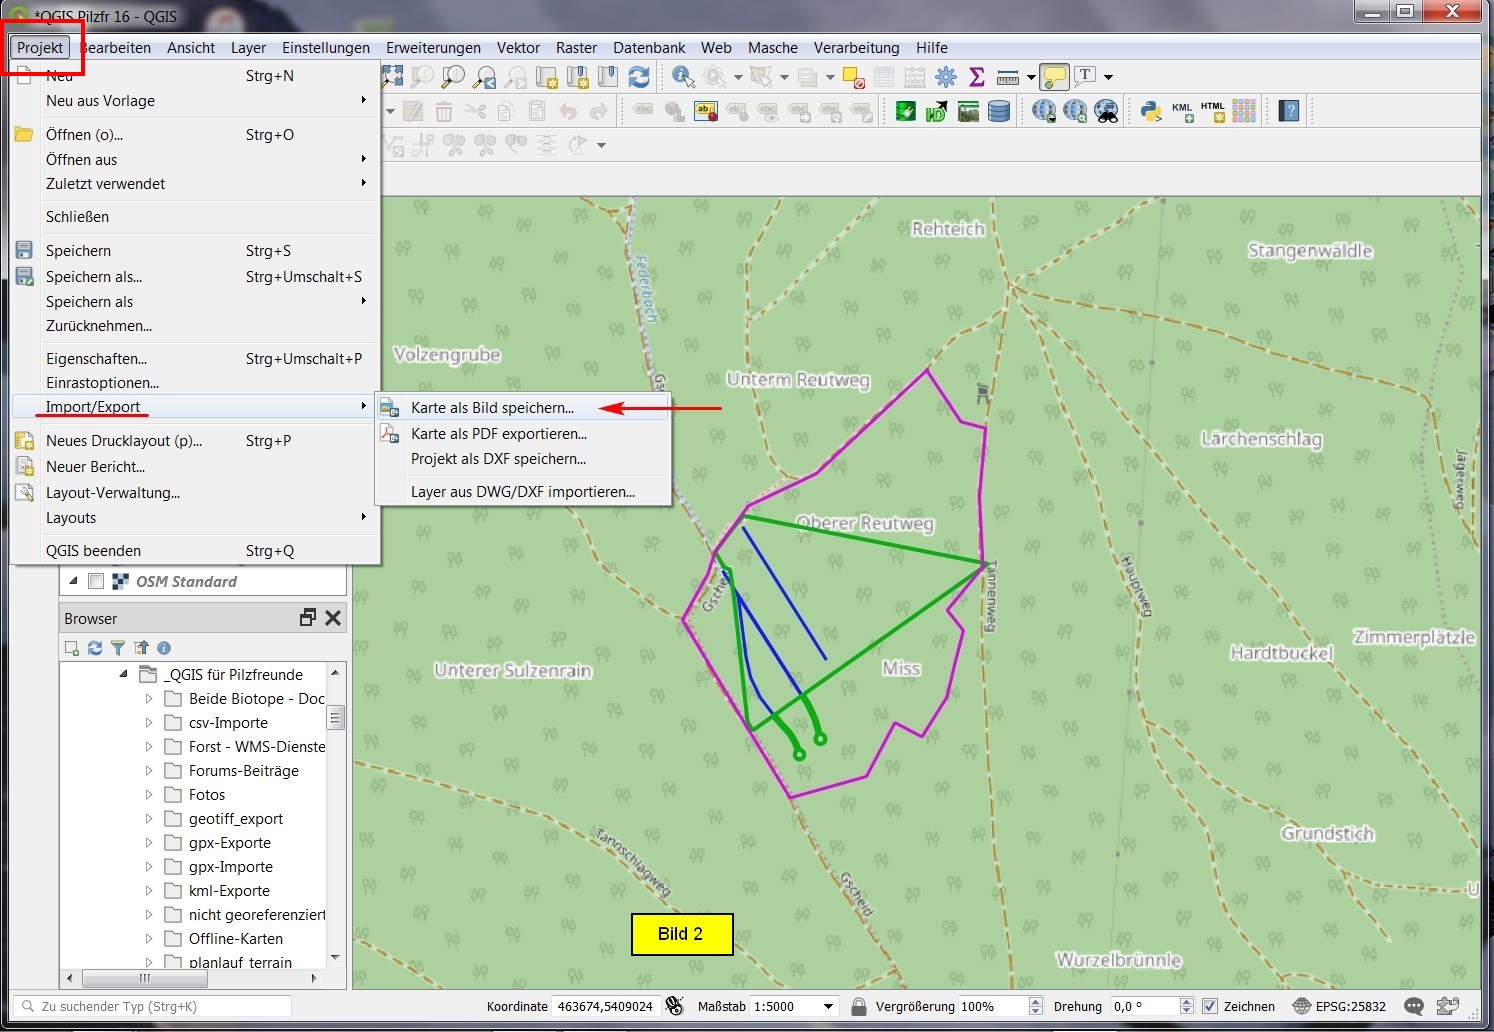Toggle the OSM Standard layer checkbox
The width and height of the screenshot is (1494, 1032).
tap(96, 581)
